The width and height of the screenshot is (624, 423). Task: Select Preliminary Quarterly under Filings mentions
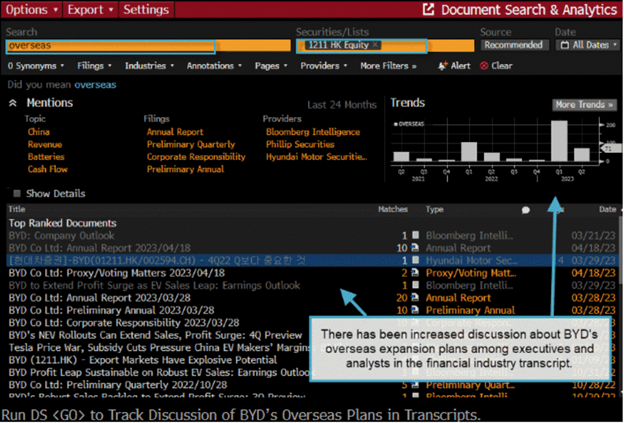click(x=191, y=144)
